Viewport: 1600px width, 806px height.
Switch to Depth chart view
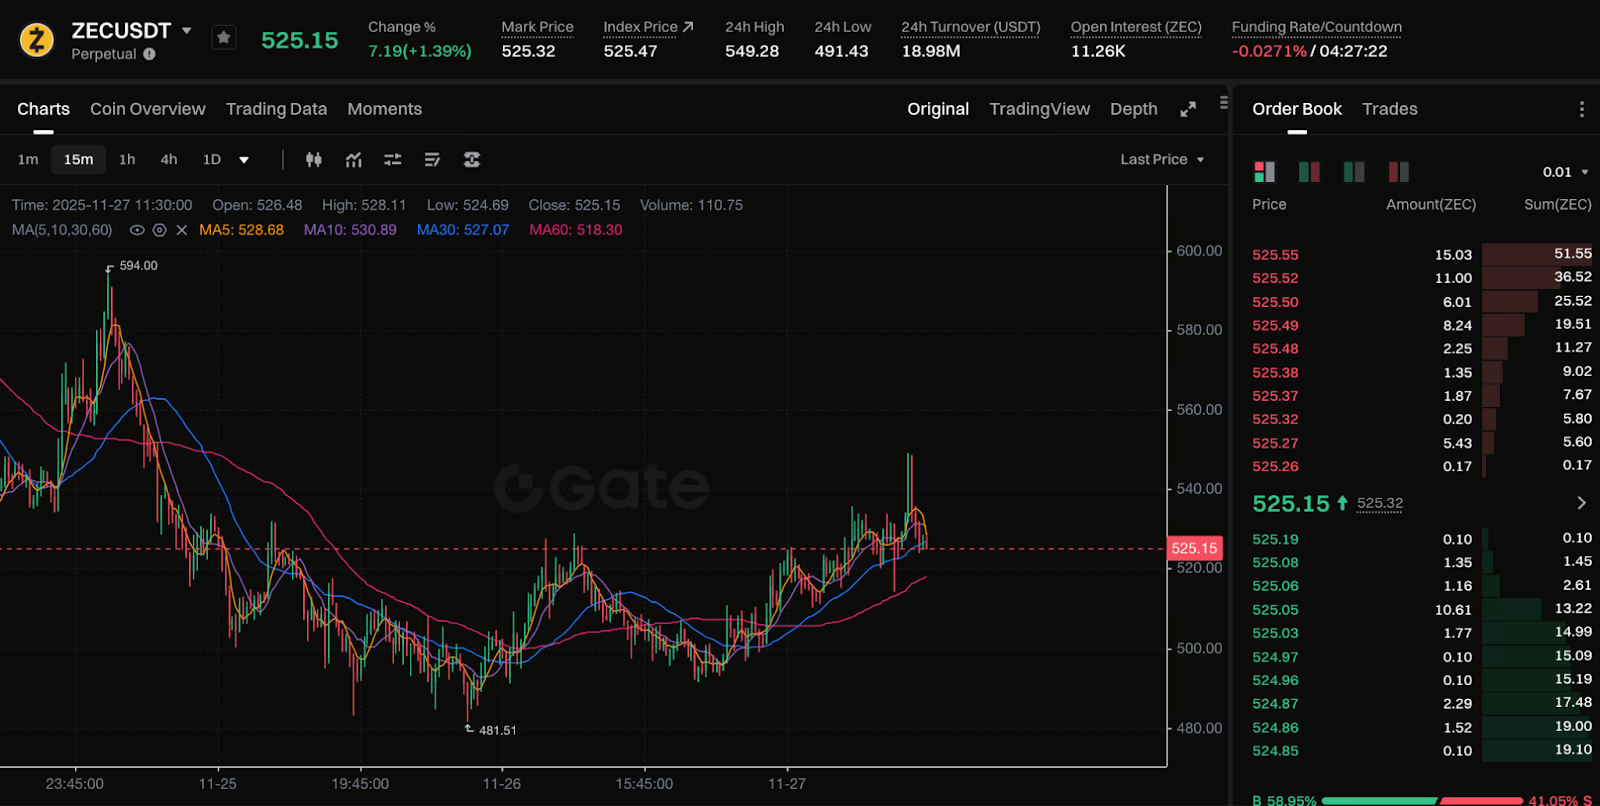click(1133, 109)
